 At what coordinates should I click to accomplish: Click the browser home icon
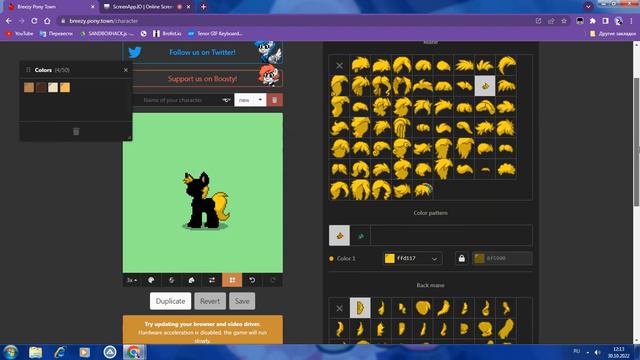click(47, 21)
